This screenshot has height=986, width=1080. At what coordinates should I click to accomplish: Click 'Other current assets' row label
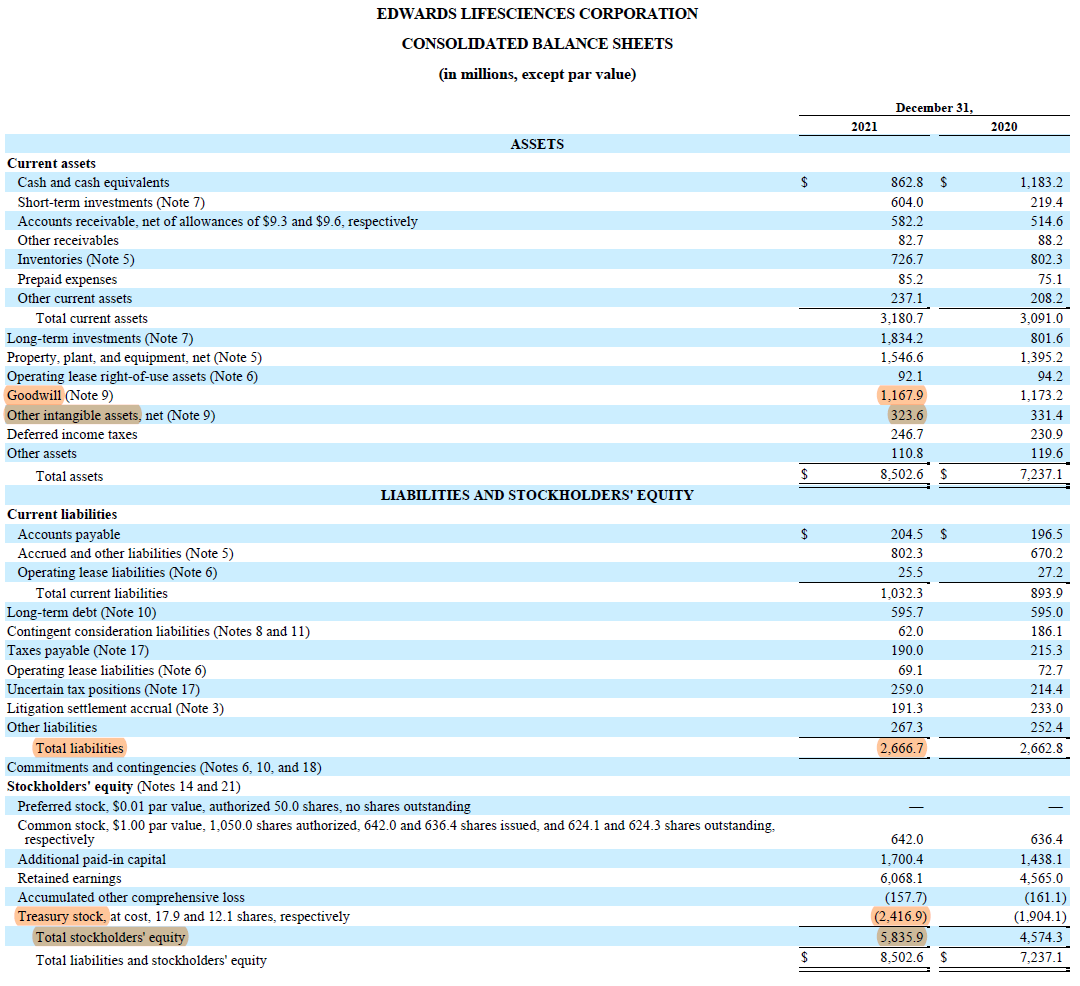[x=74, y=299]
